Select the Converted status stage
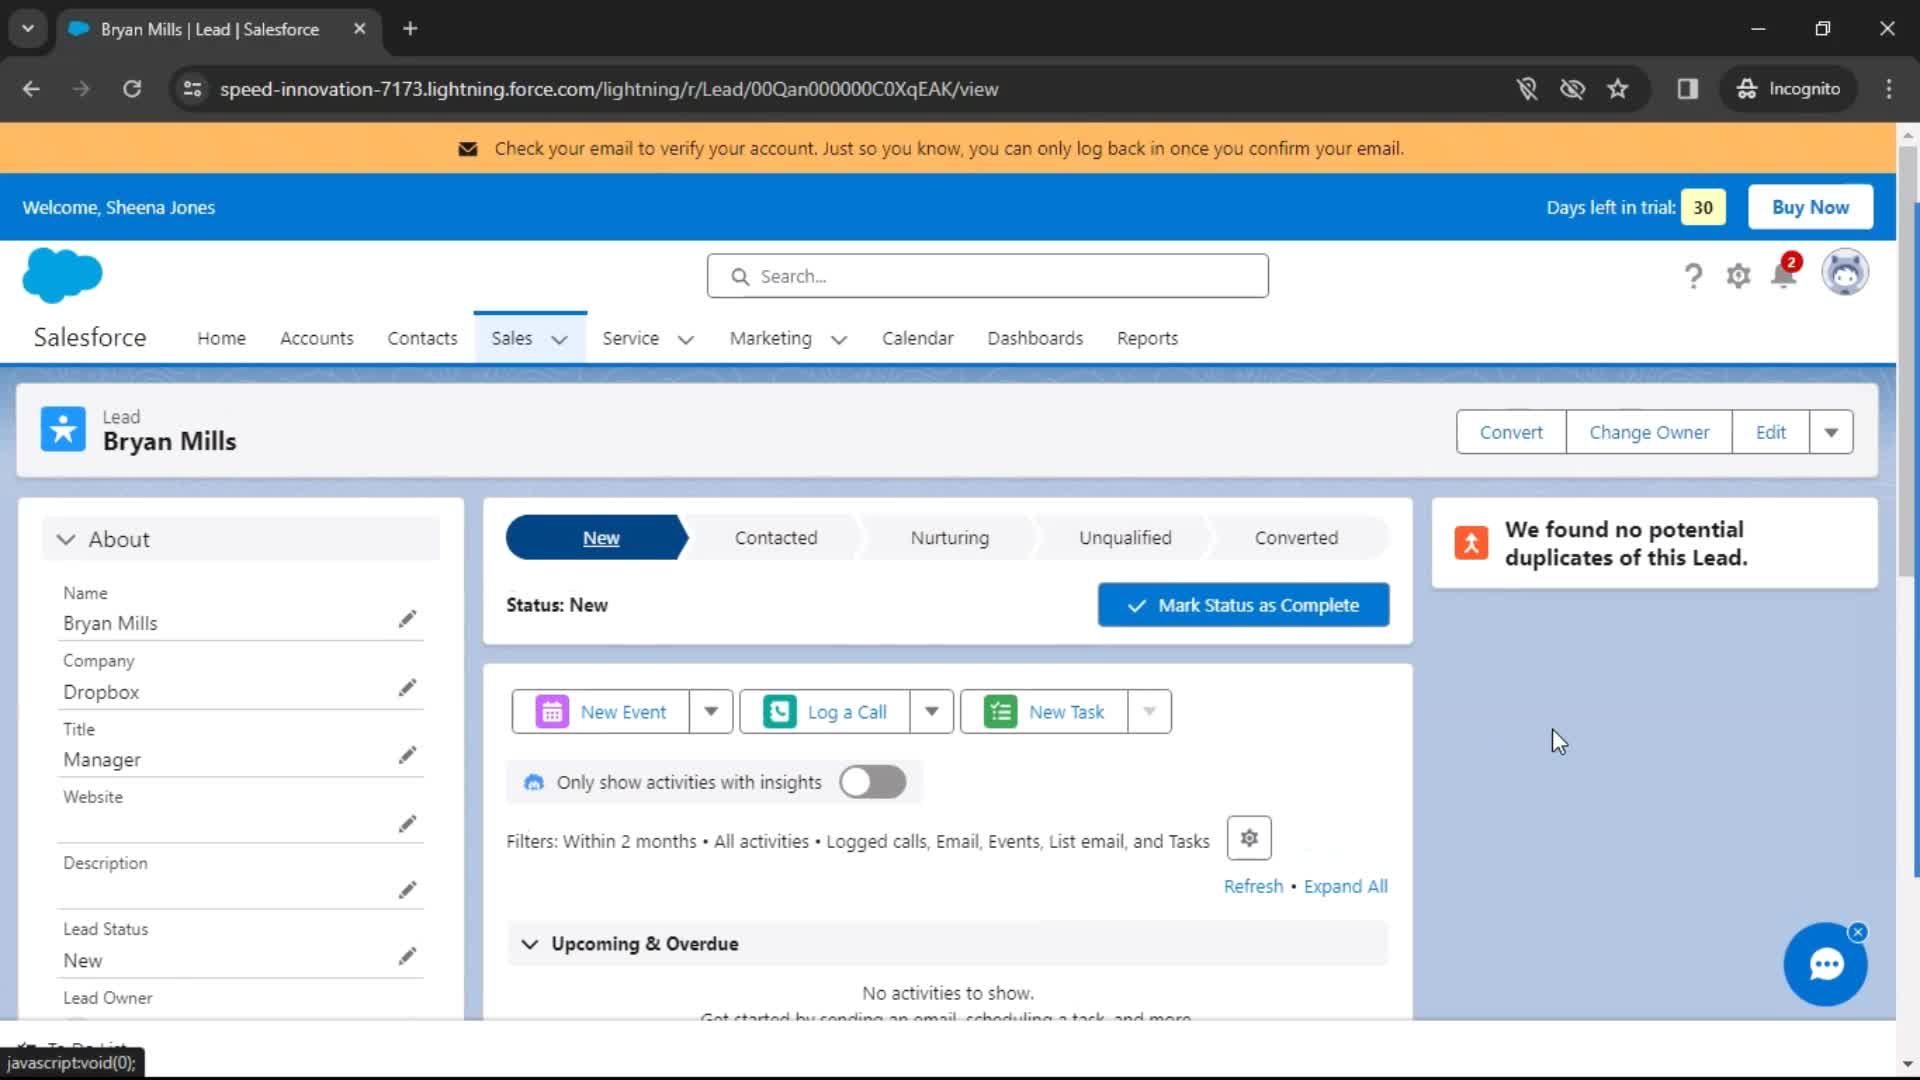The height and width of the screenshot is (1080, 1920). tap(1296, 538)
